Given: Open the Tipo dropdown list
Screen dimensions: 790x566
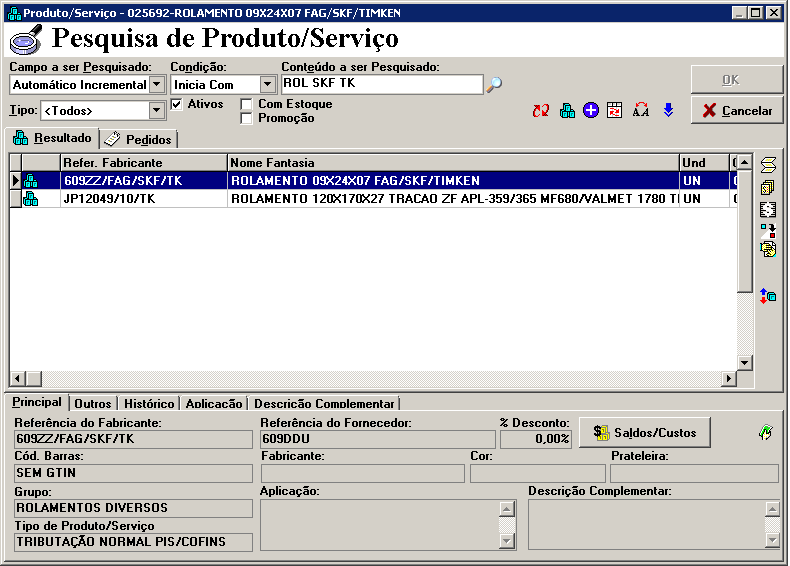Looking at the screenshot, I should (156, 111).
